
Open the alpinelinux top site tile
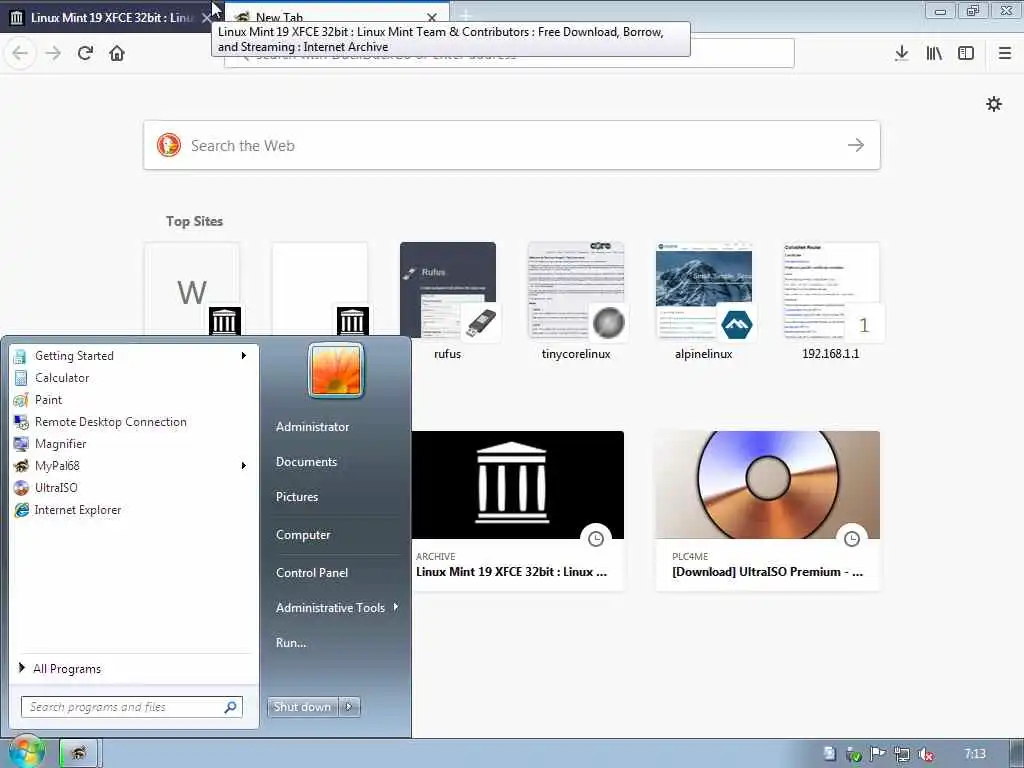coord(704,289)
